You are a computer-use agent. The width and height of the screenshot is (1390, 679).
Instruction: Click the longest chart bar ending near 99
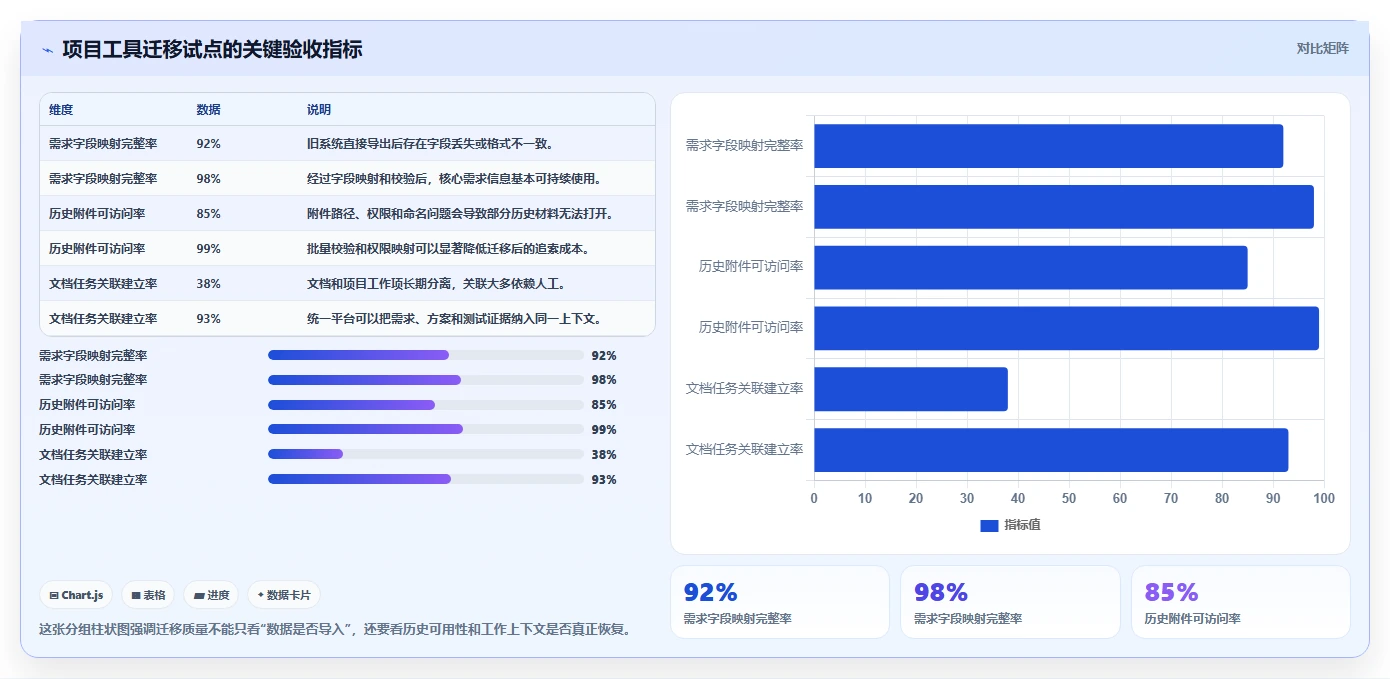1066,328
